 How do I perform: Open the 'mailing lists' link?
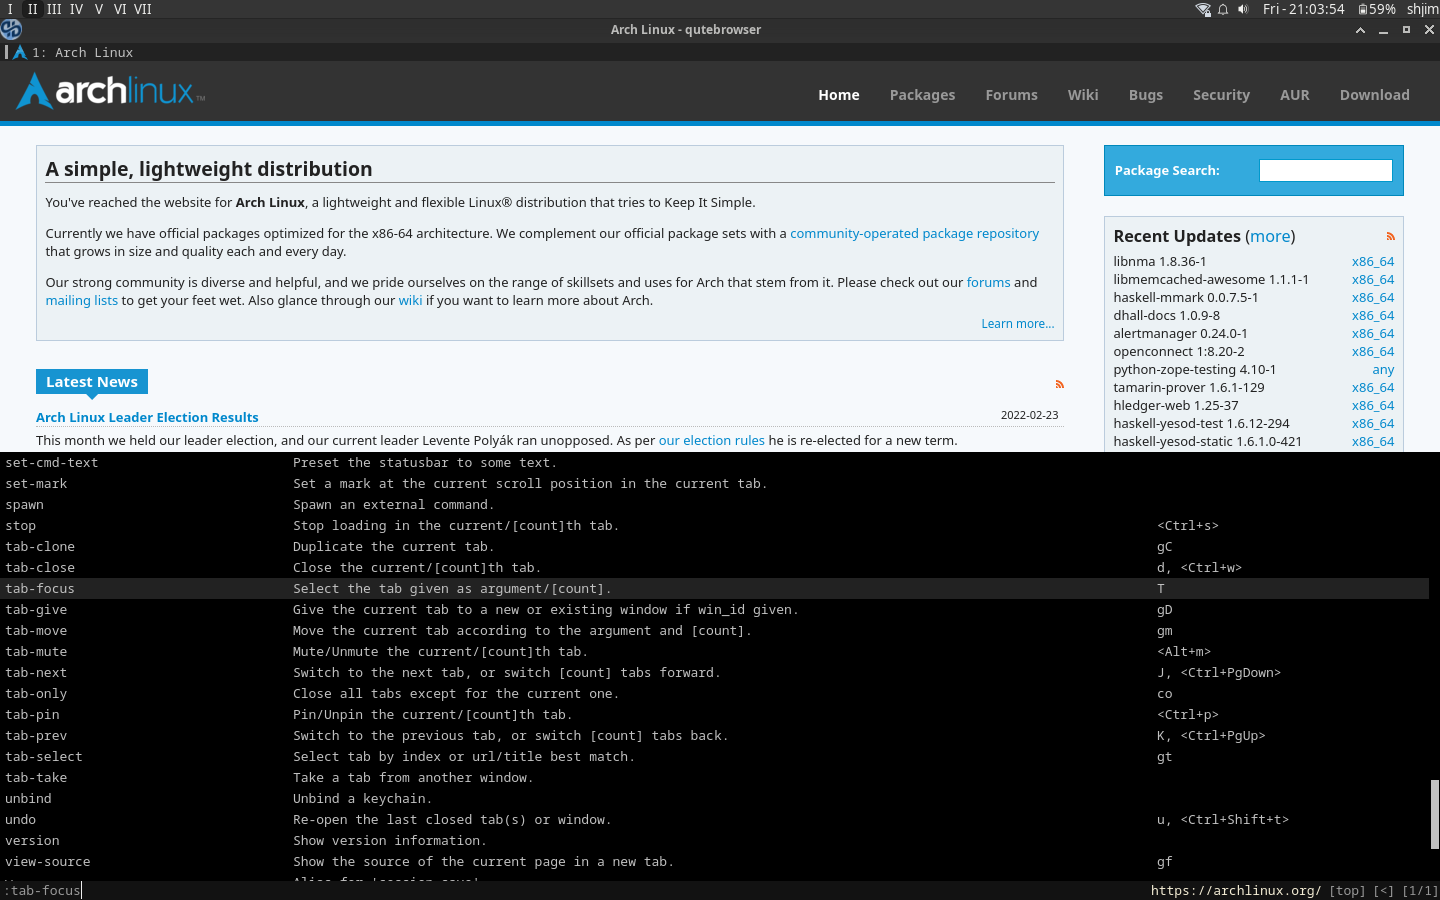tap(81, 300)
